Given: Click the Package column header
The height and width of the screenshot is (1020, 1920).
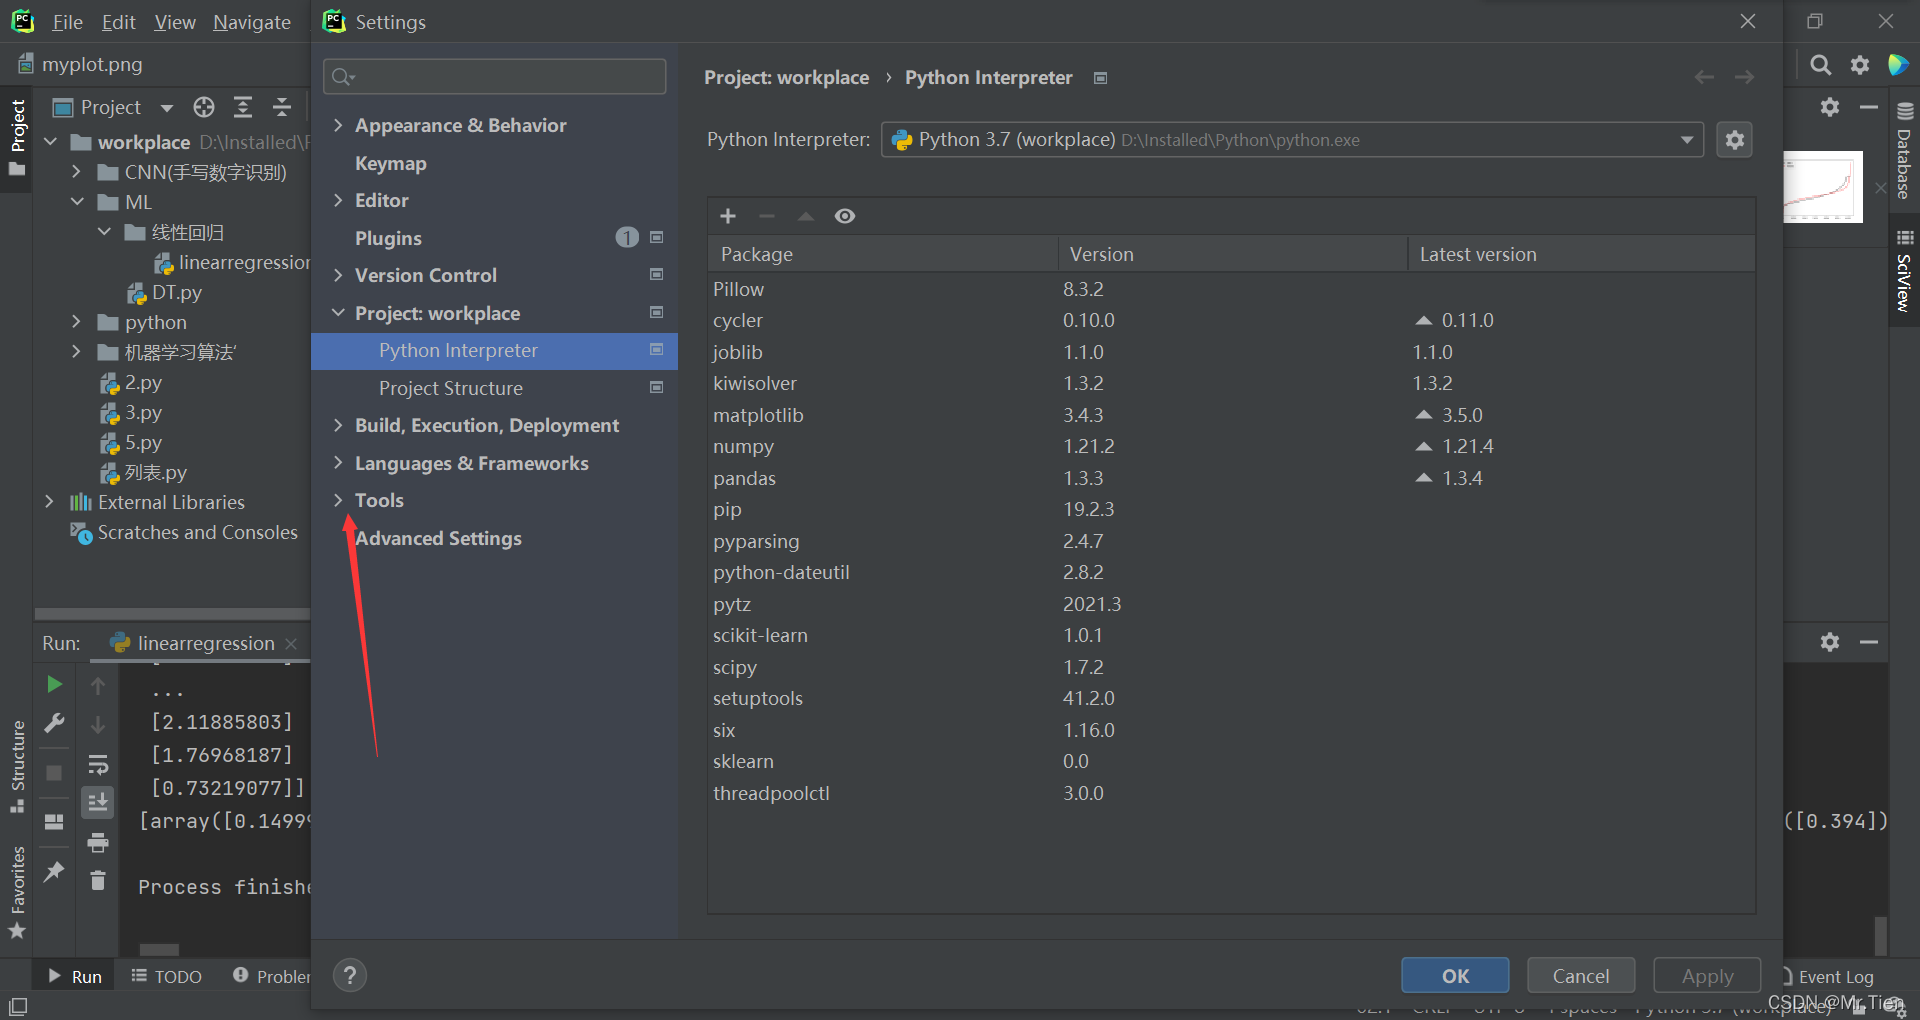Looking at the screenshot, I should (883, 254).
